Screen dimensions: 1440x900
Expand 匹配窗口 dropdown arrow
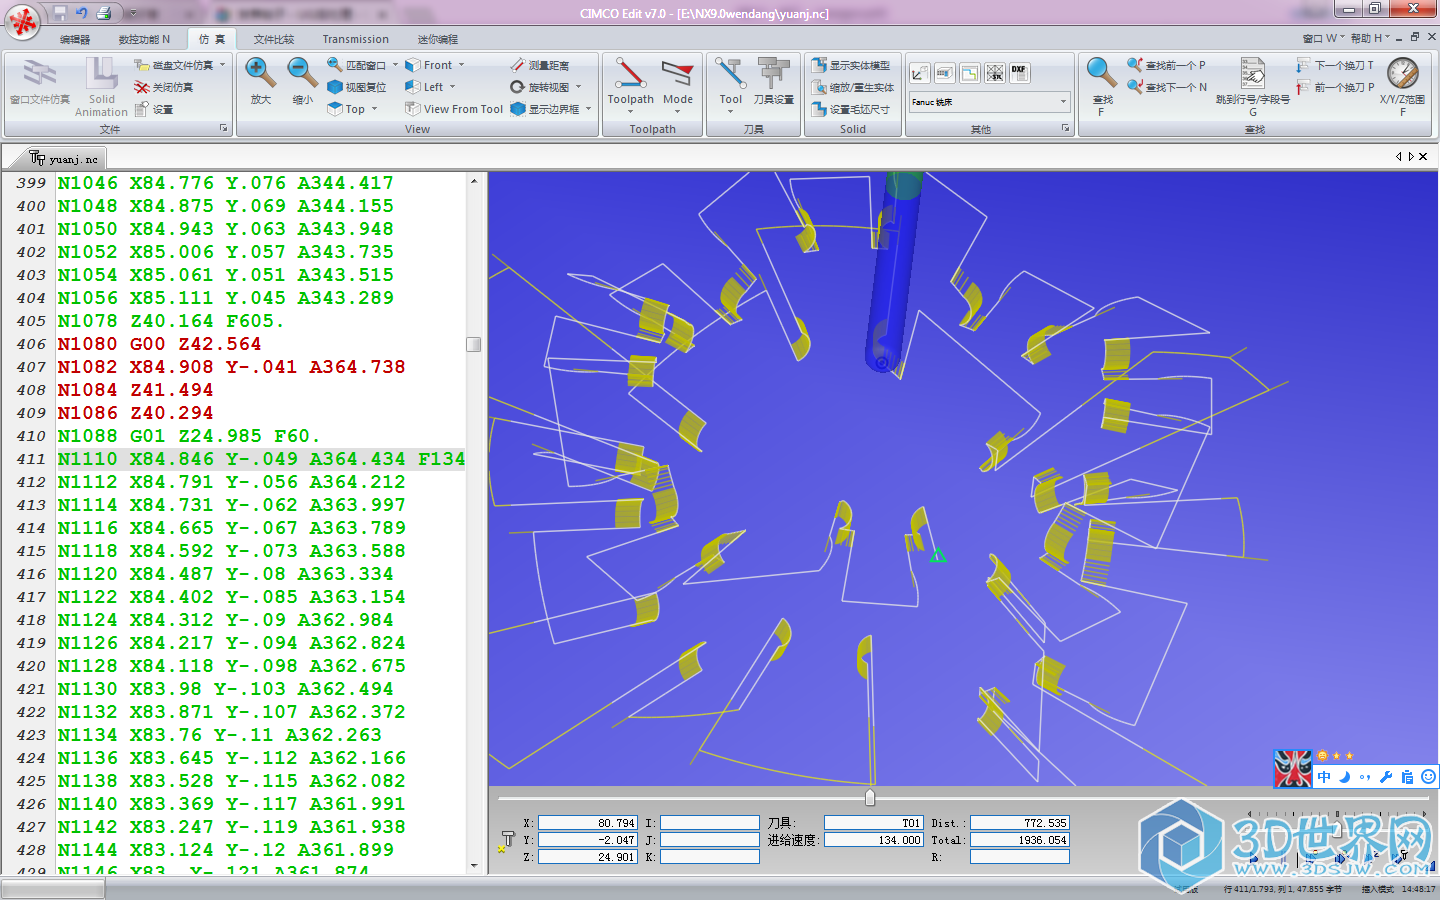pos(395,65)
